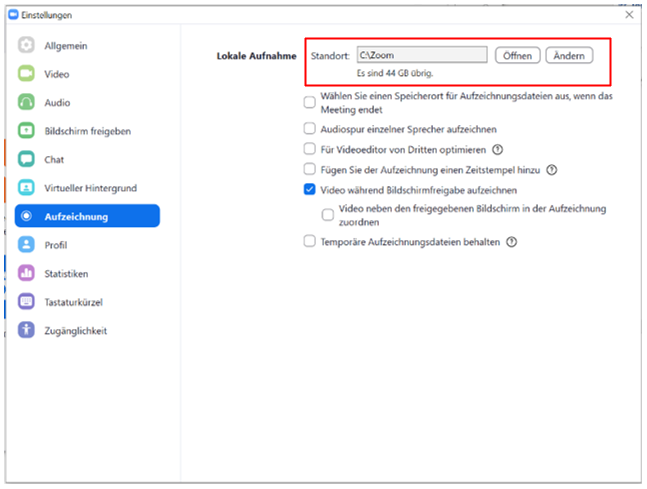Open the Profil person icon
The height and width of the screenshot is (489, 647).
pos(26,244)
